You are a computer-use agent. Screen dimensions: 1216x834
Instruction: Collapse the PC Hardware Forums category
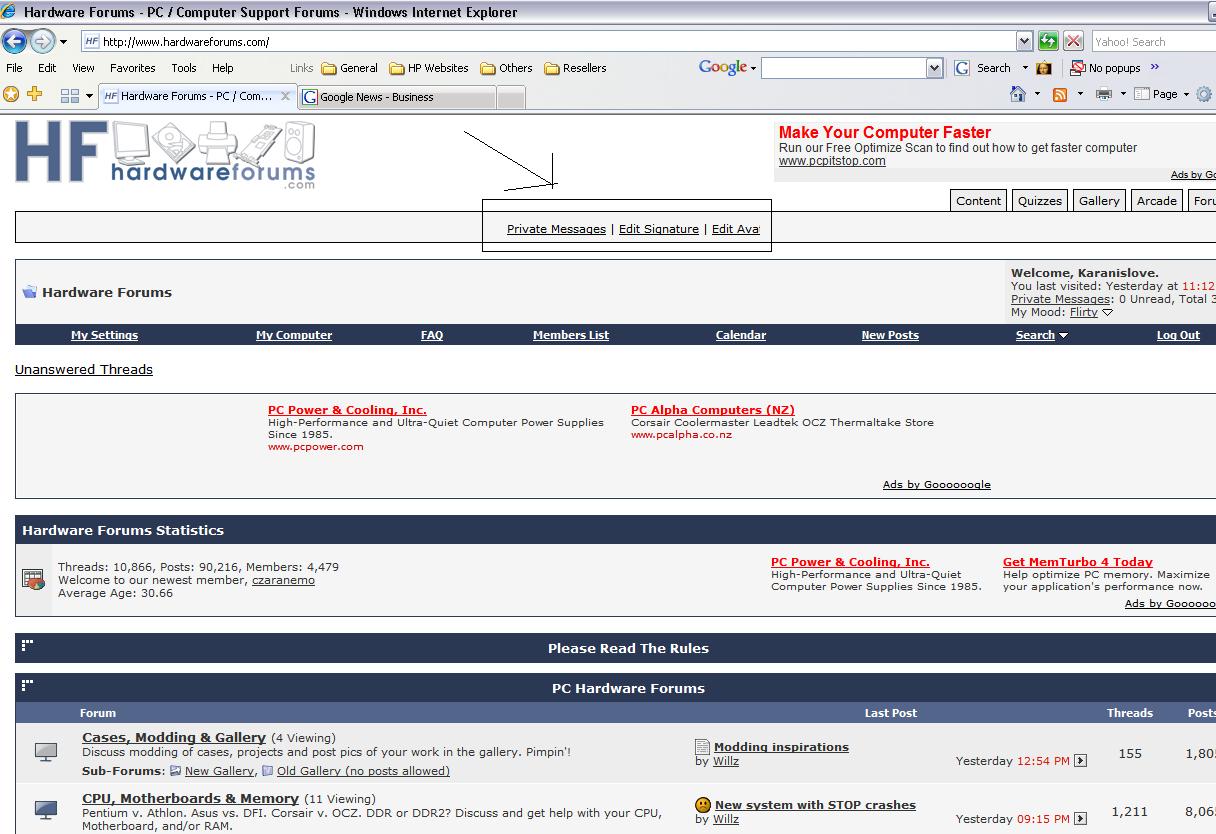point(27,685)
